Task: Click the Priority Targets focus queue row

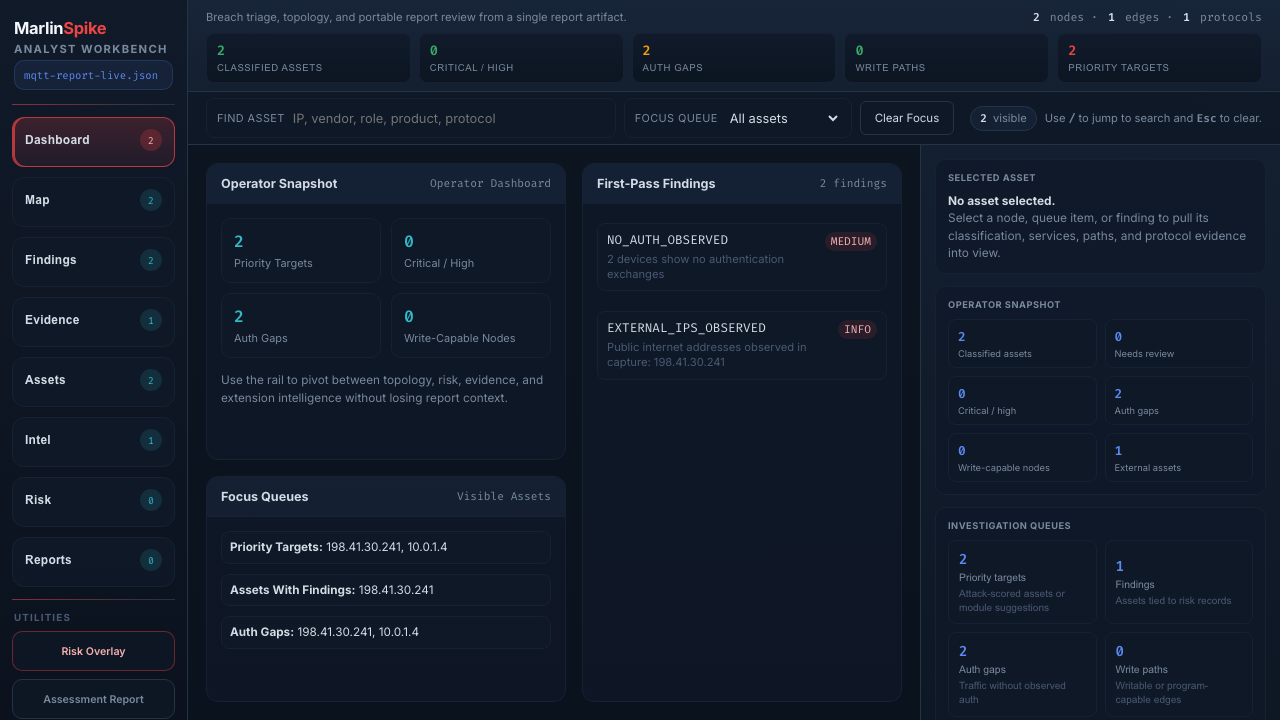Action: (x=385, y=547)
